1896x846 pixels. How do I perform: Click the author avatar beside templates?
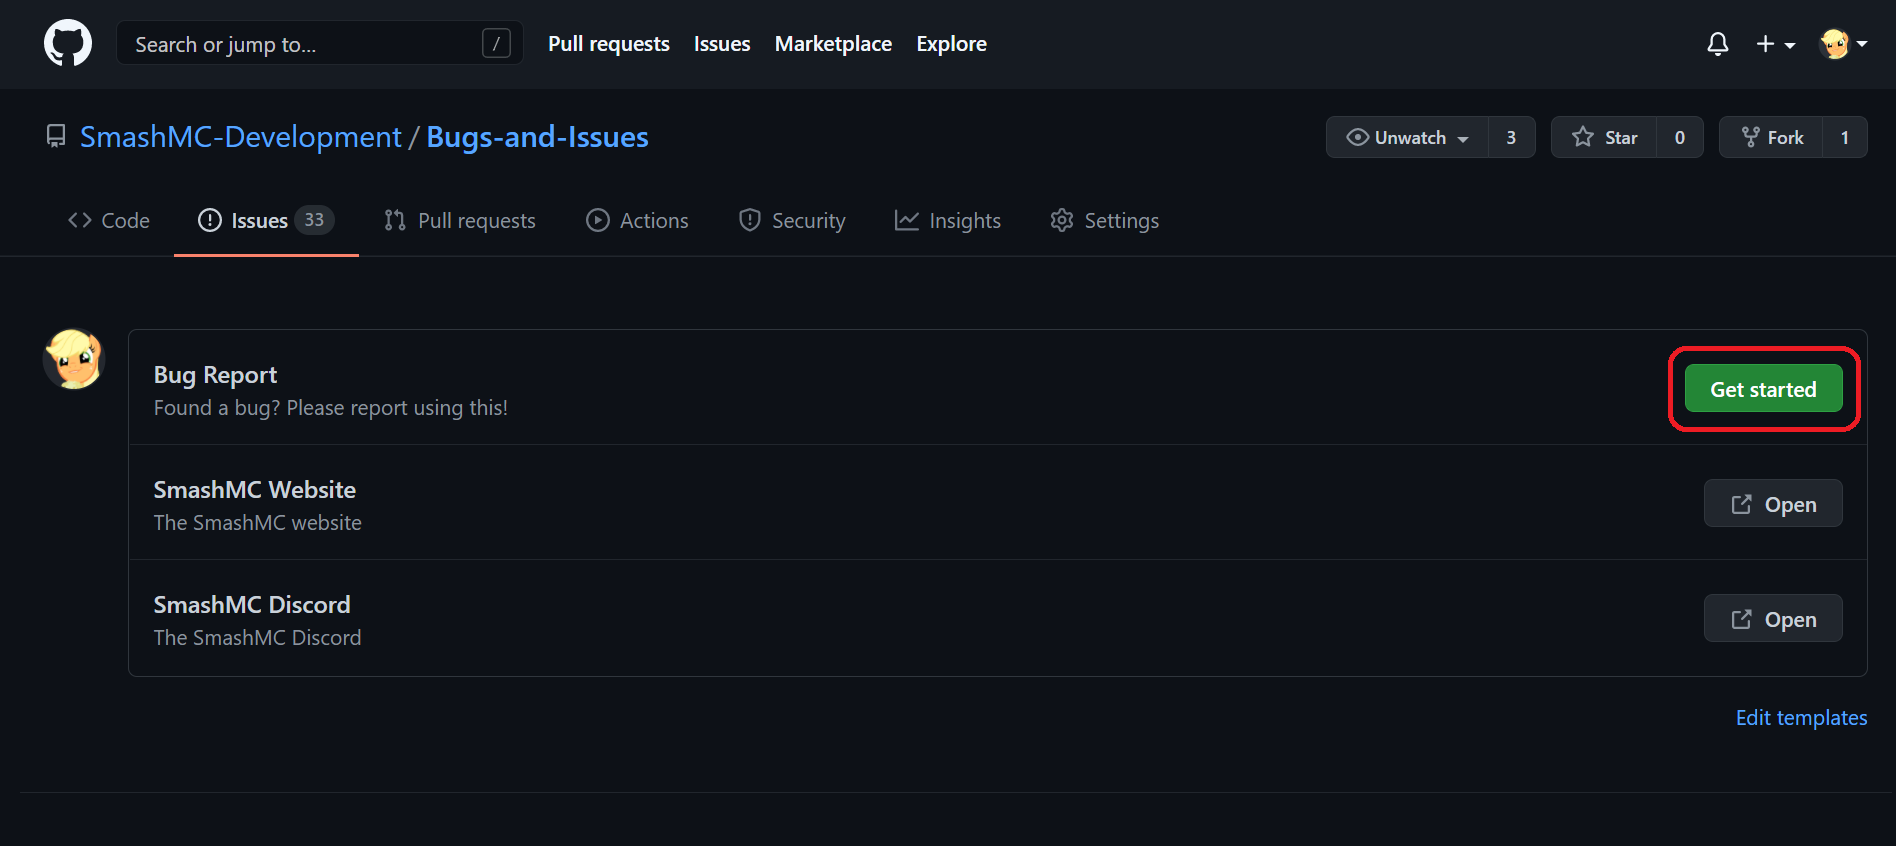click(x=73, y=359)
